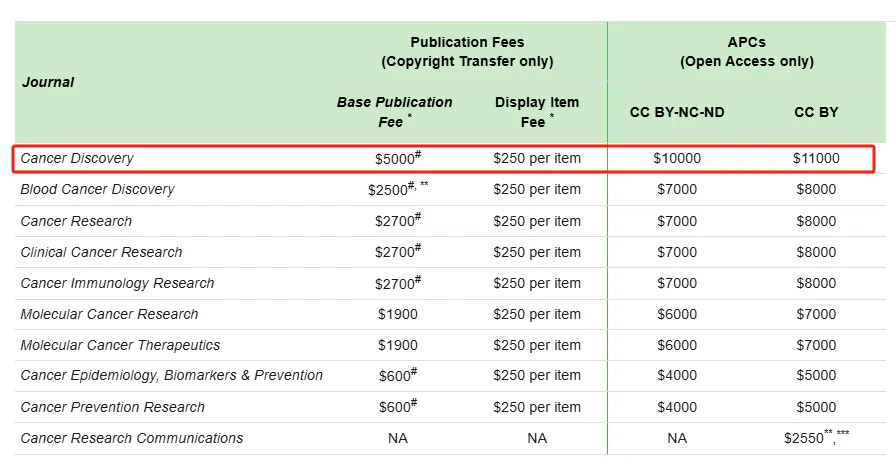Image resolution: width=896 pixels, height=462 pixels.
Task: Click the Cancer Research journal name
Action: coord(76,221)
